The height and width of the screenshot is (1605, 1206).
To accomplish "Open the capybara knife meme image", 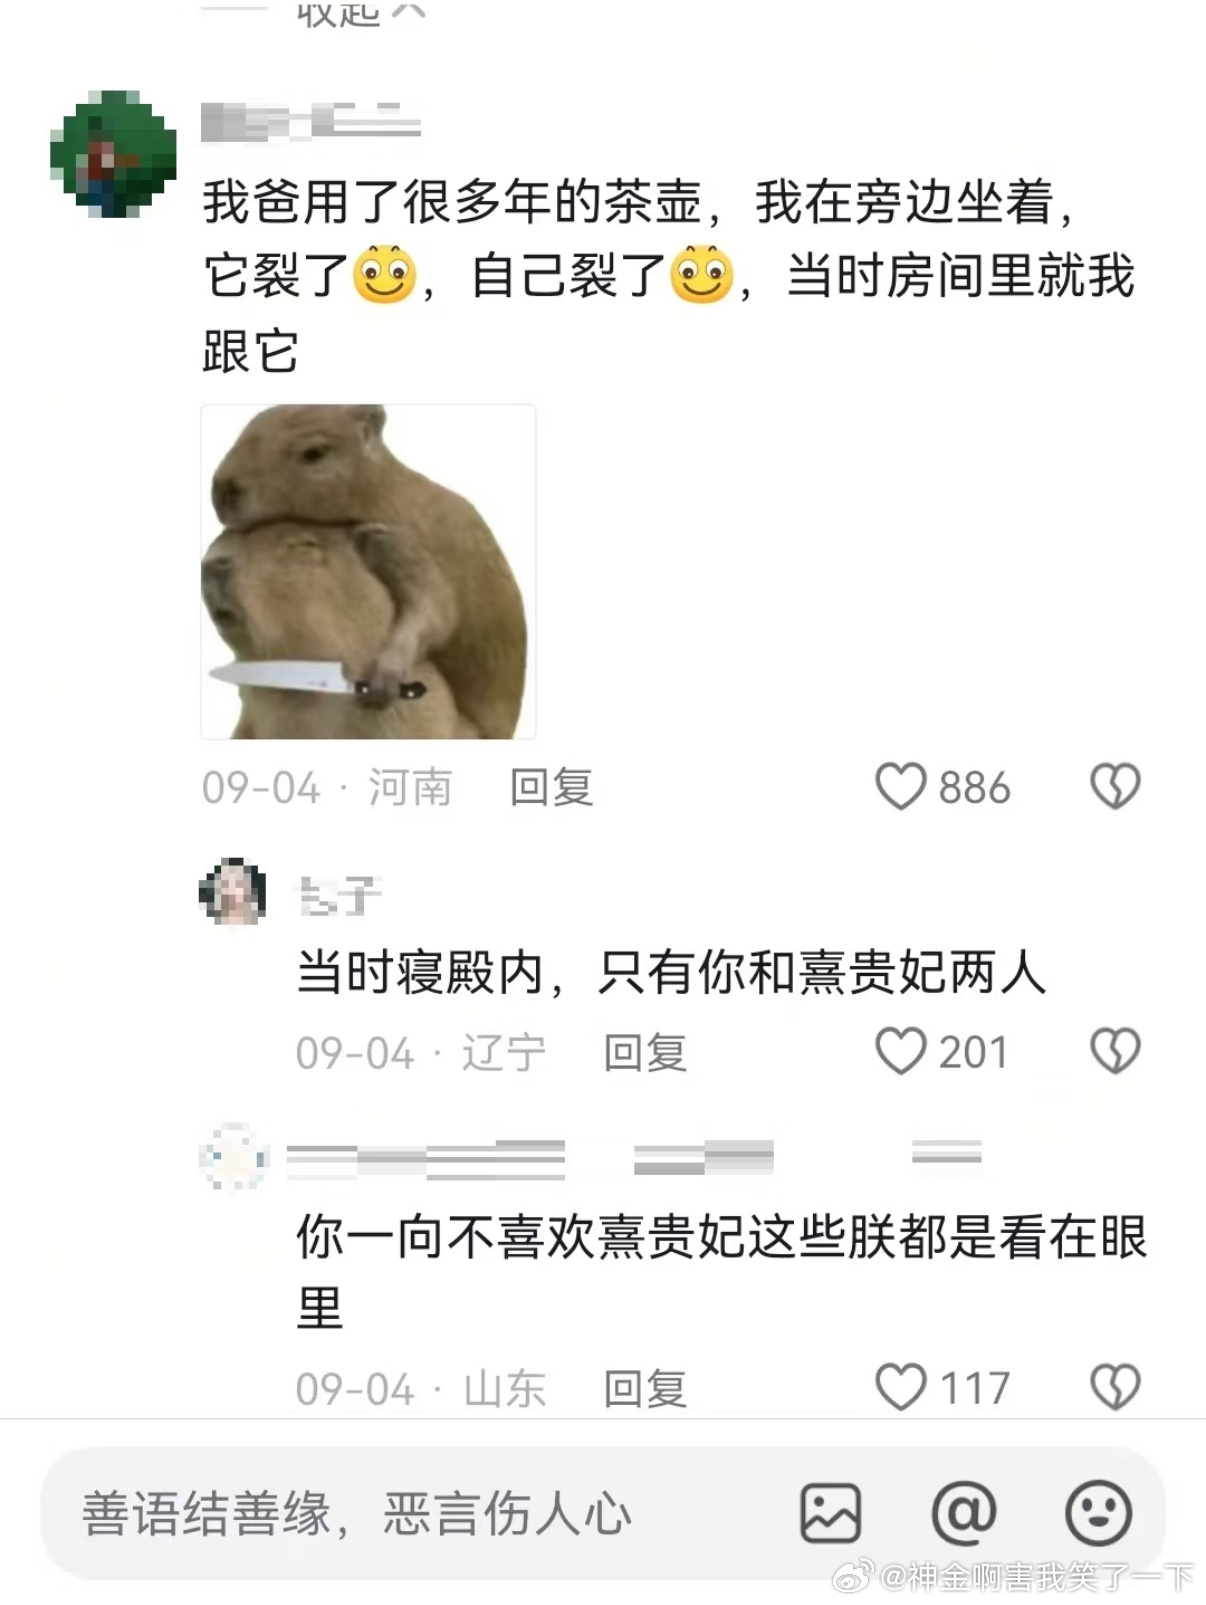I will [x=368, y=571].
